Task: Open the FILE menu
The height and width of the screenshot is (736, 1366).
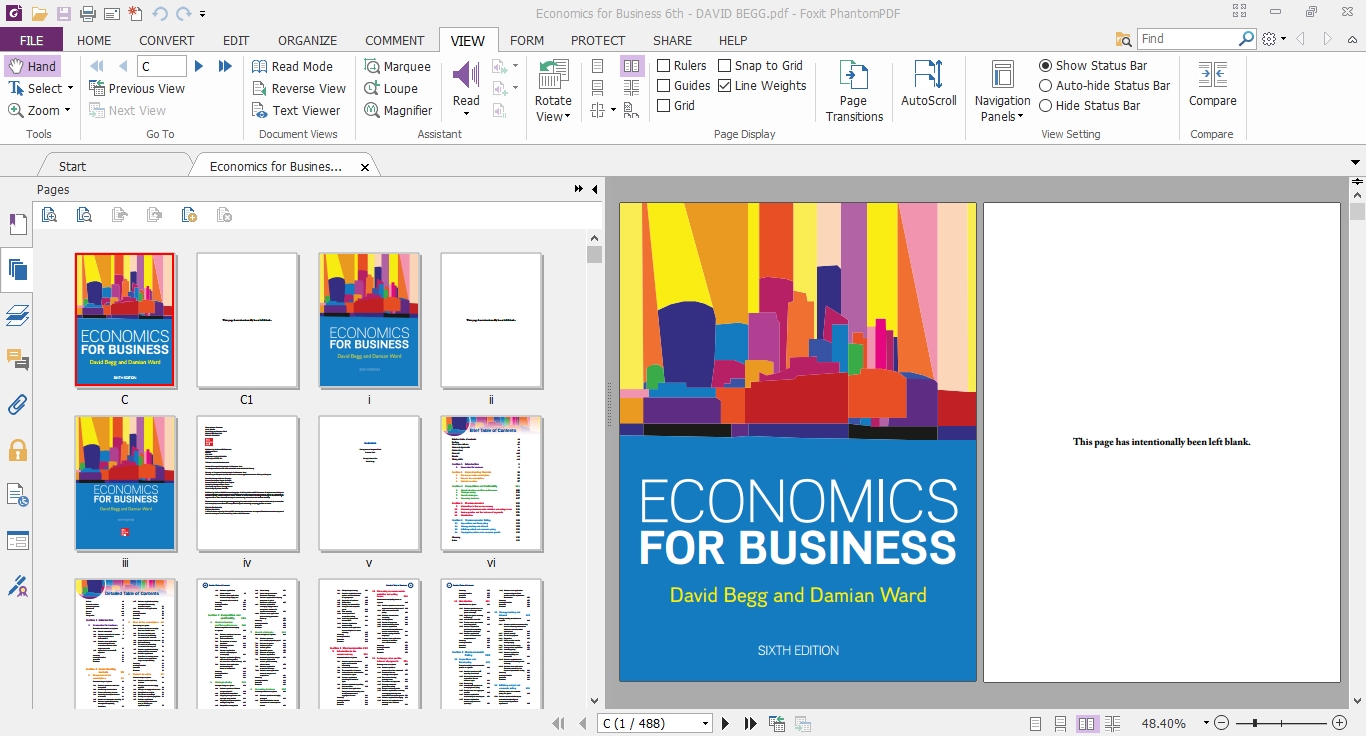Action: 31,40
